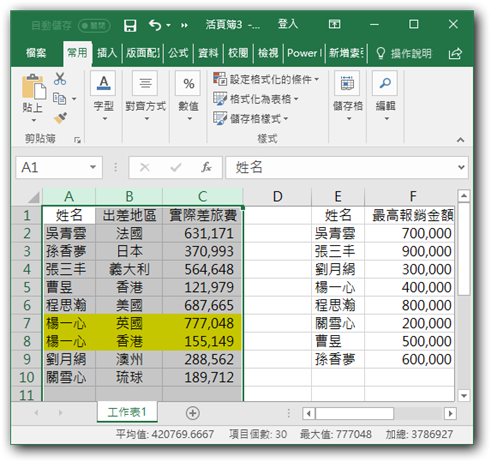
Task: Click the Paste clipboard icon
Action: pyautogui.click(x=33, y=87)
